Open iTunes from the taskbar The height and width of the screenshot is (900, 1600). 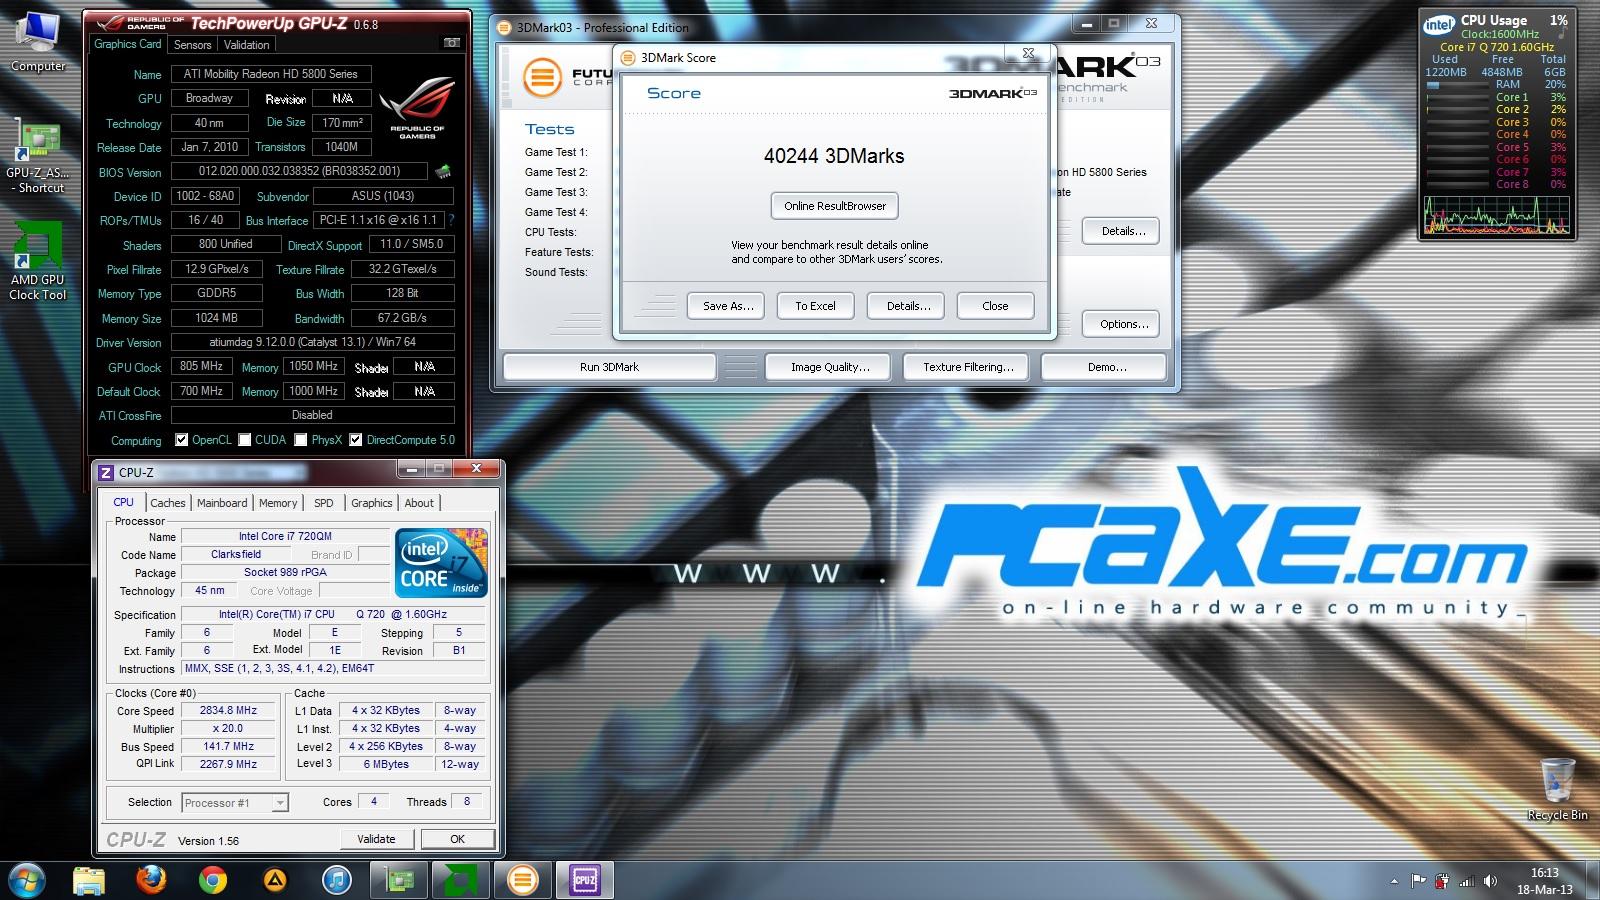click(x=337, y=880)
